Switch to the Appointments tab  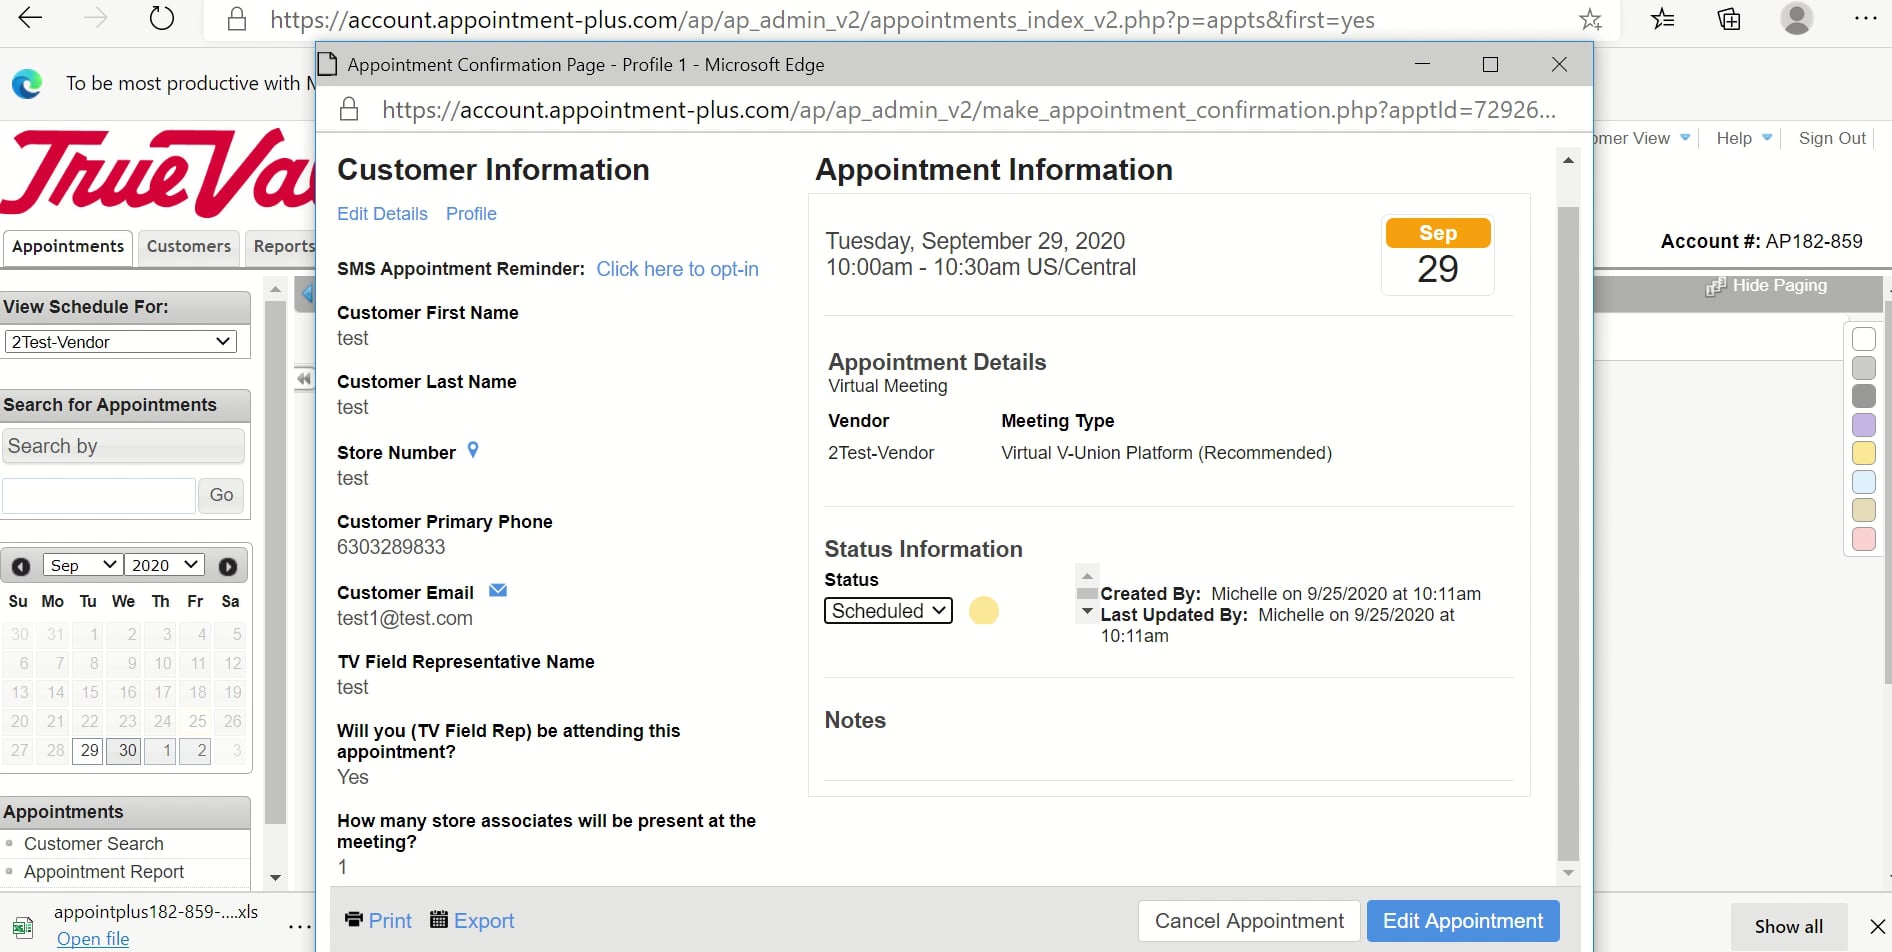coord(68,247)
